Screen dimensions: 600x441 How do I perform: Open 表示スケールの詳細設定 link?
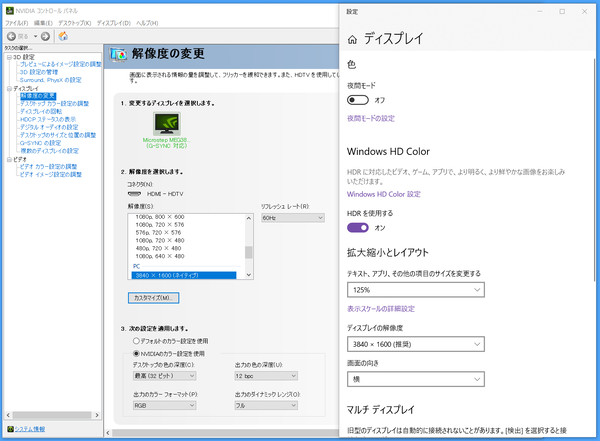[381, 309]
